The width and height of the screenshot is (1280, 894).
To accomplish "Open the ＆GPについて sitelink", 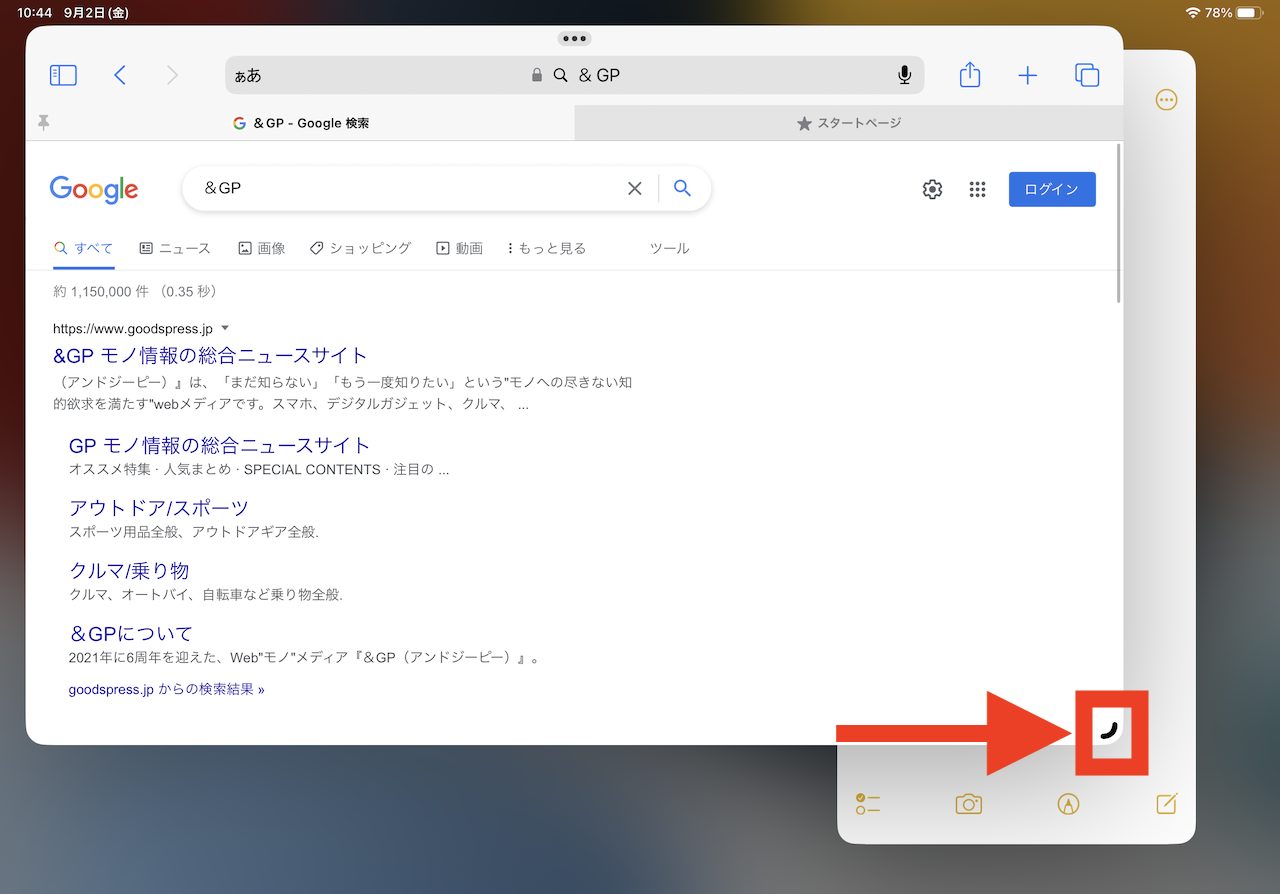I will point(131,634).
